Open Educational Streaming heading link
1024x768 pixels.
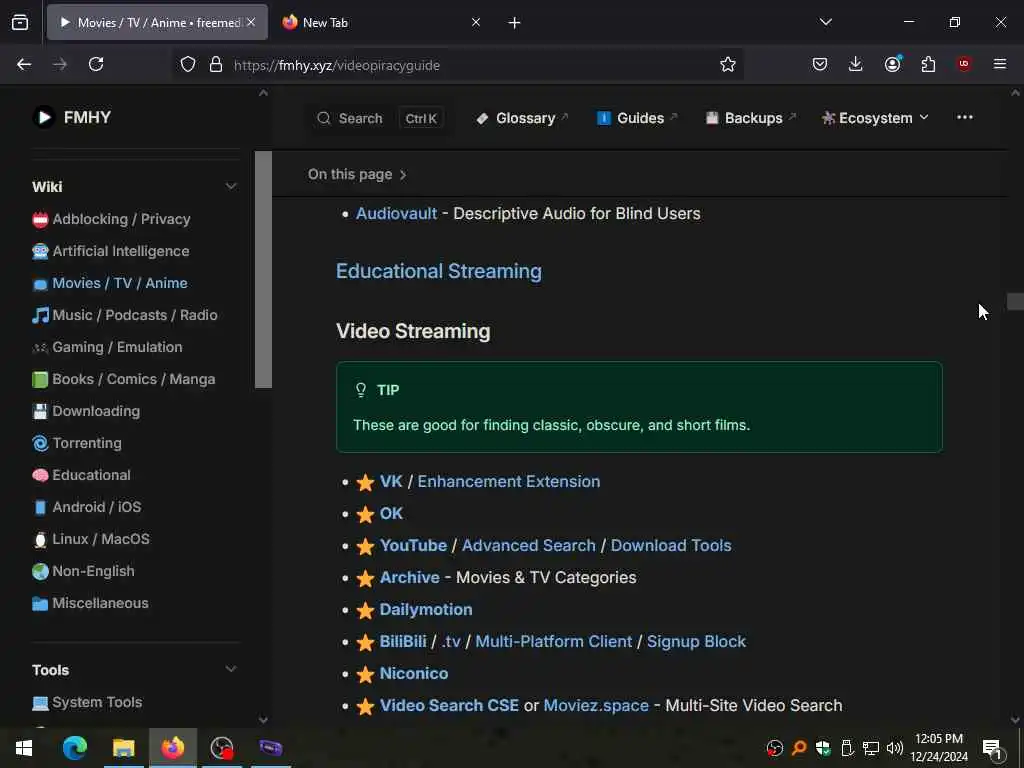pyautogui.click(x=439, y=271)
